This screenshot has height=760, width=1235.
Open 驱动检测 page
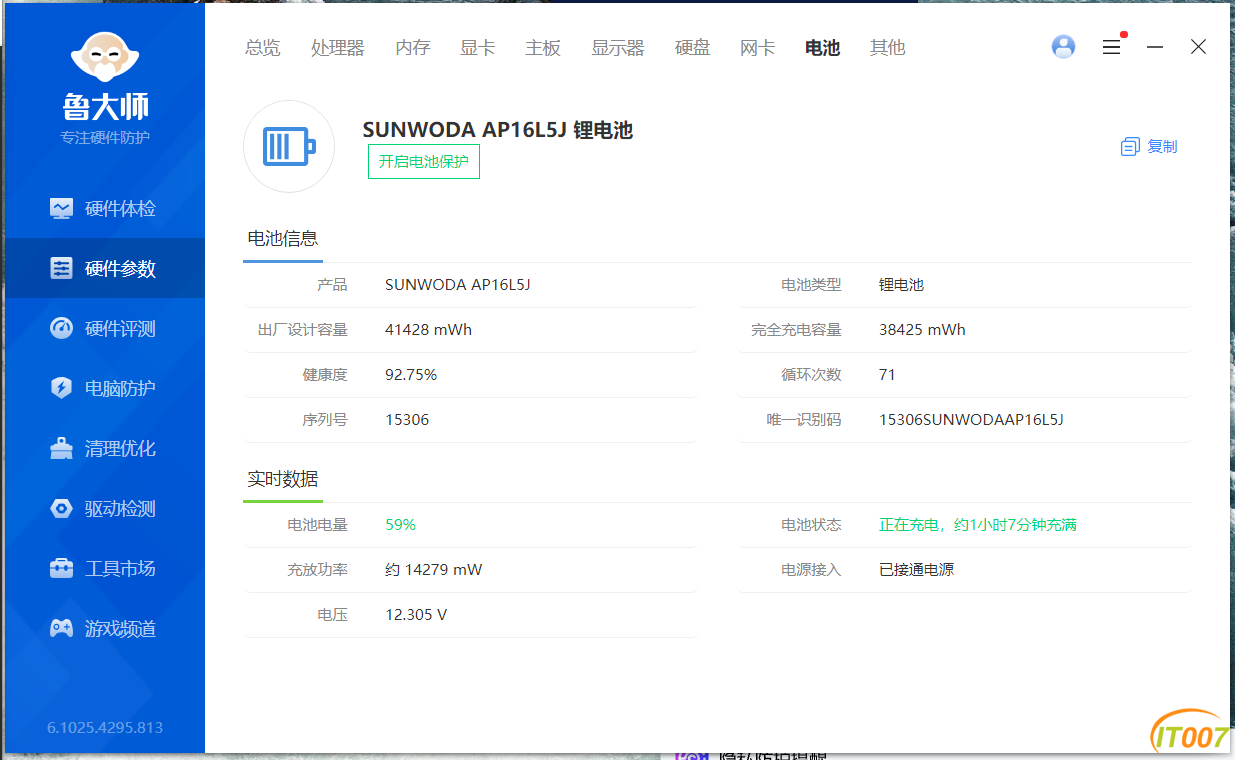pos(104,509)
